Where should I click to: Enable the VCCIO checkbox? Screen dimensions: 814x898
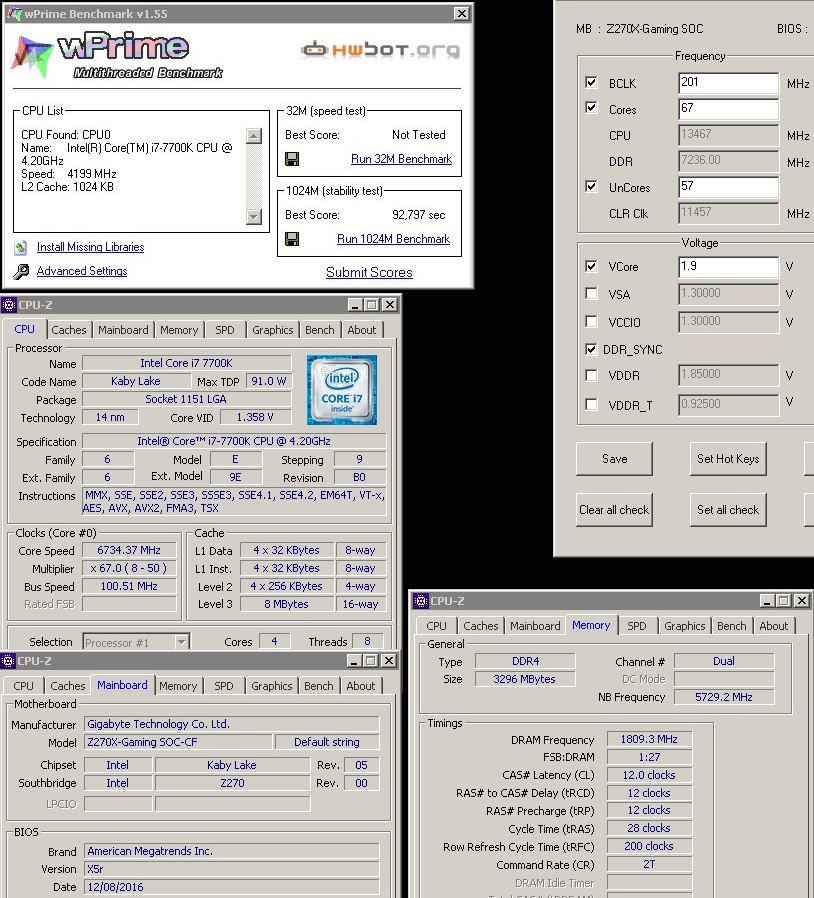(x=592, y=322)
